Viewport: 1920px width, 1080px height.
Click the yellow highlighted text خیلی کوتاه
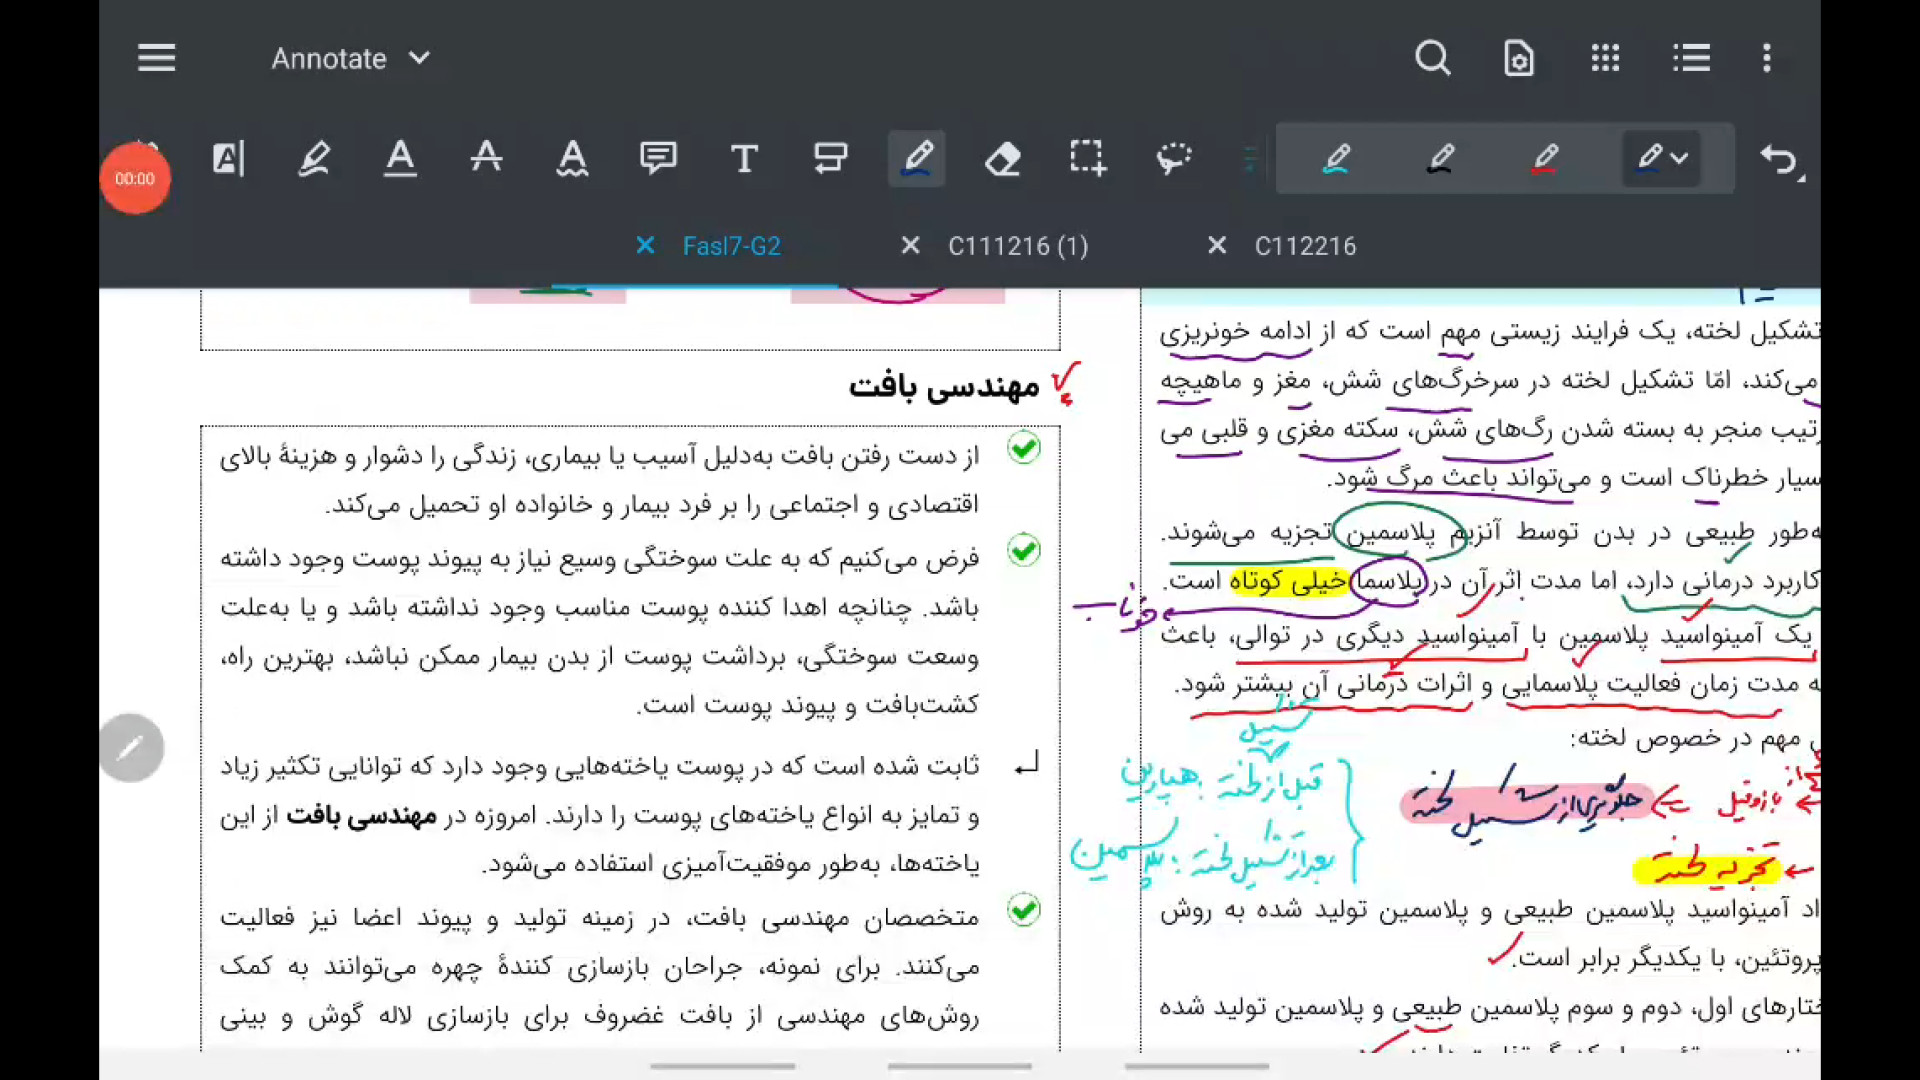[1288, 581]
